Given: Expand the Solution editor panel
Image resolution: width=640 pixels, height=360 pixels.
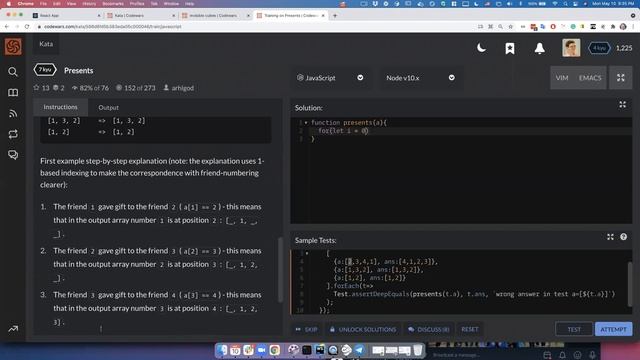Looking at the screenshot, I should point(622,104).
